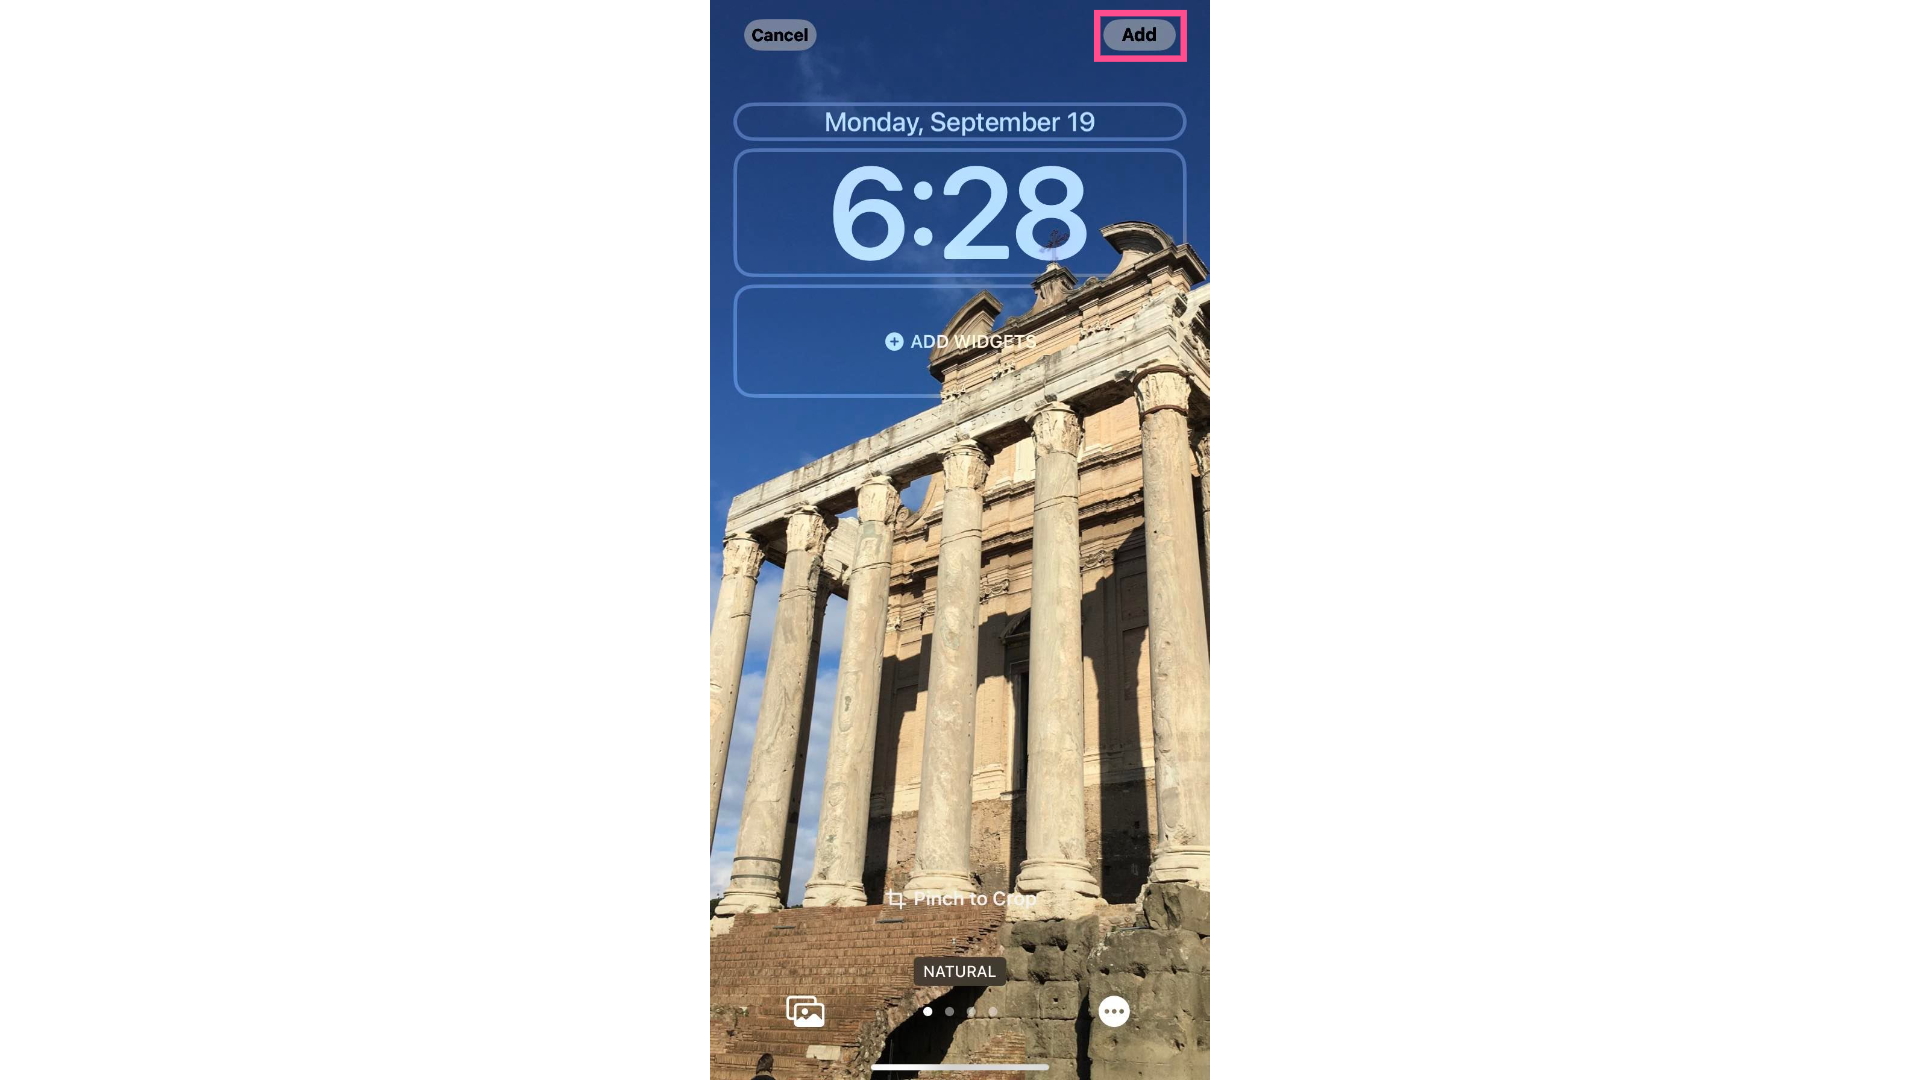
Task: Click the Add button to save wallpaper
Action: click(x=1138, y=34)
